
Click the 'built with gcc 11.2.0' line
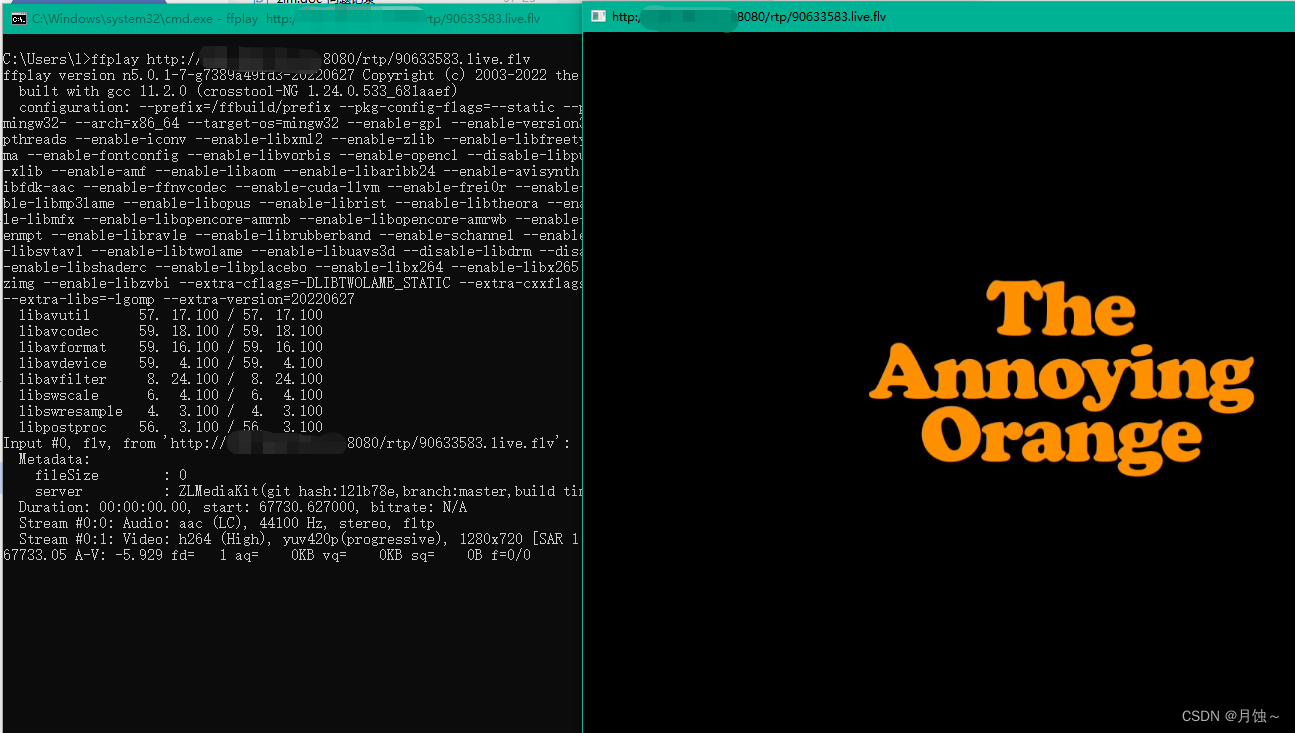(237, 91)
